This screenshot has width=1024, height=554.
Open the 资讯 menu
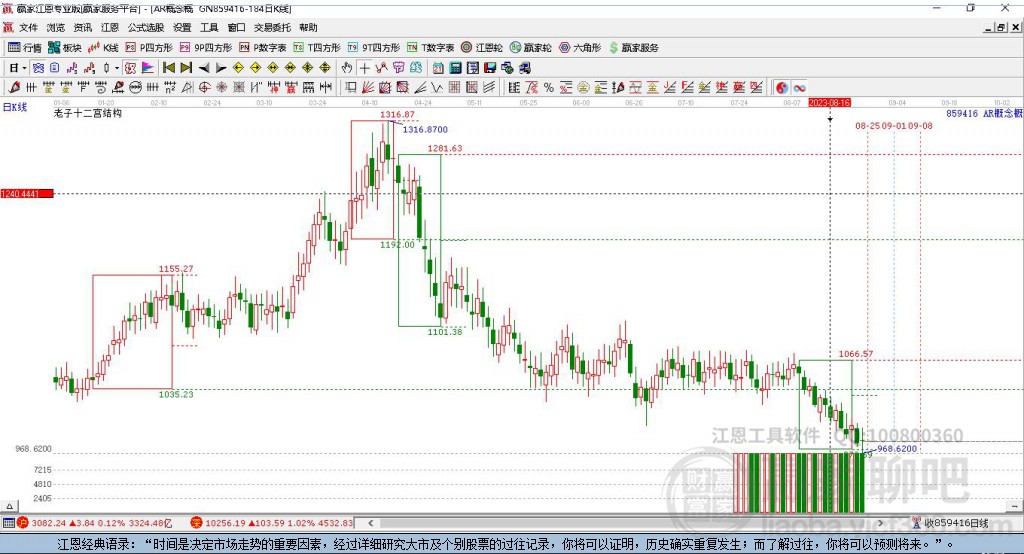click(82, 27)
